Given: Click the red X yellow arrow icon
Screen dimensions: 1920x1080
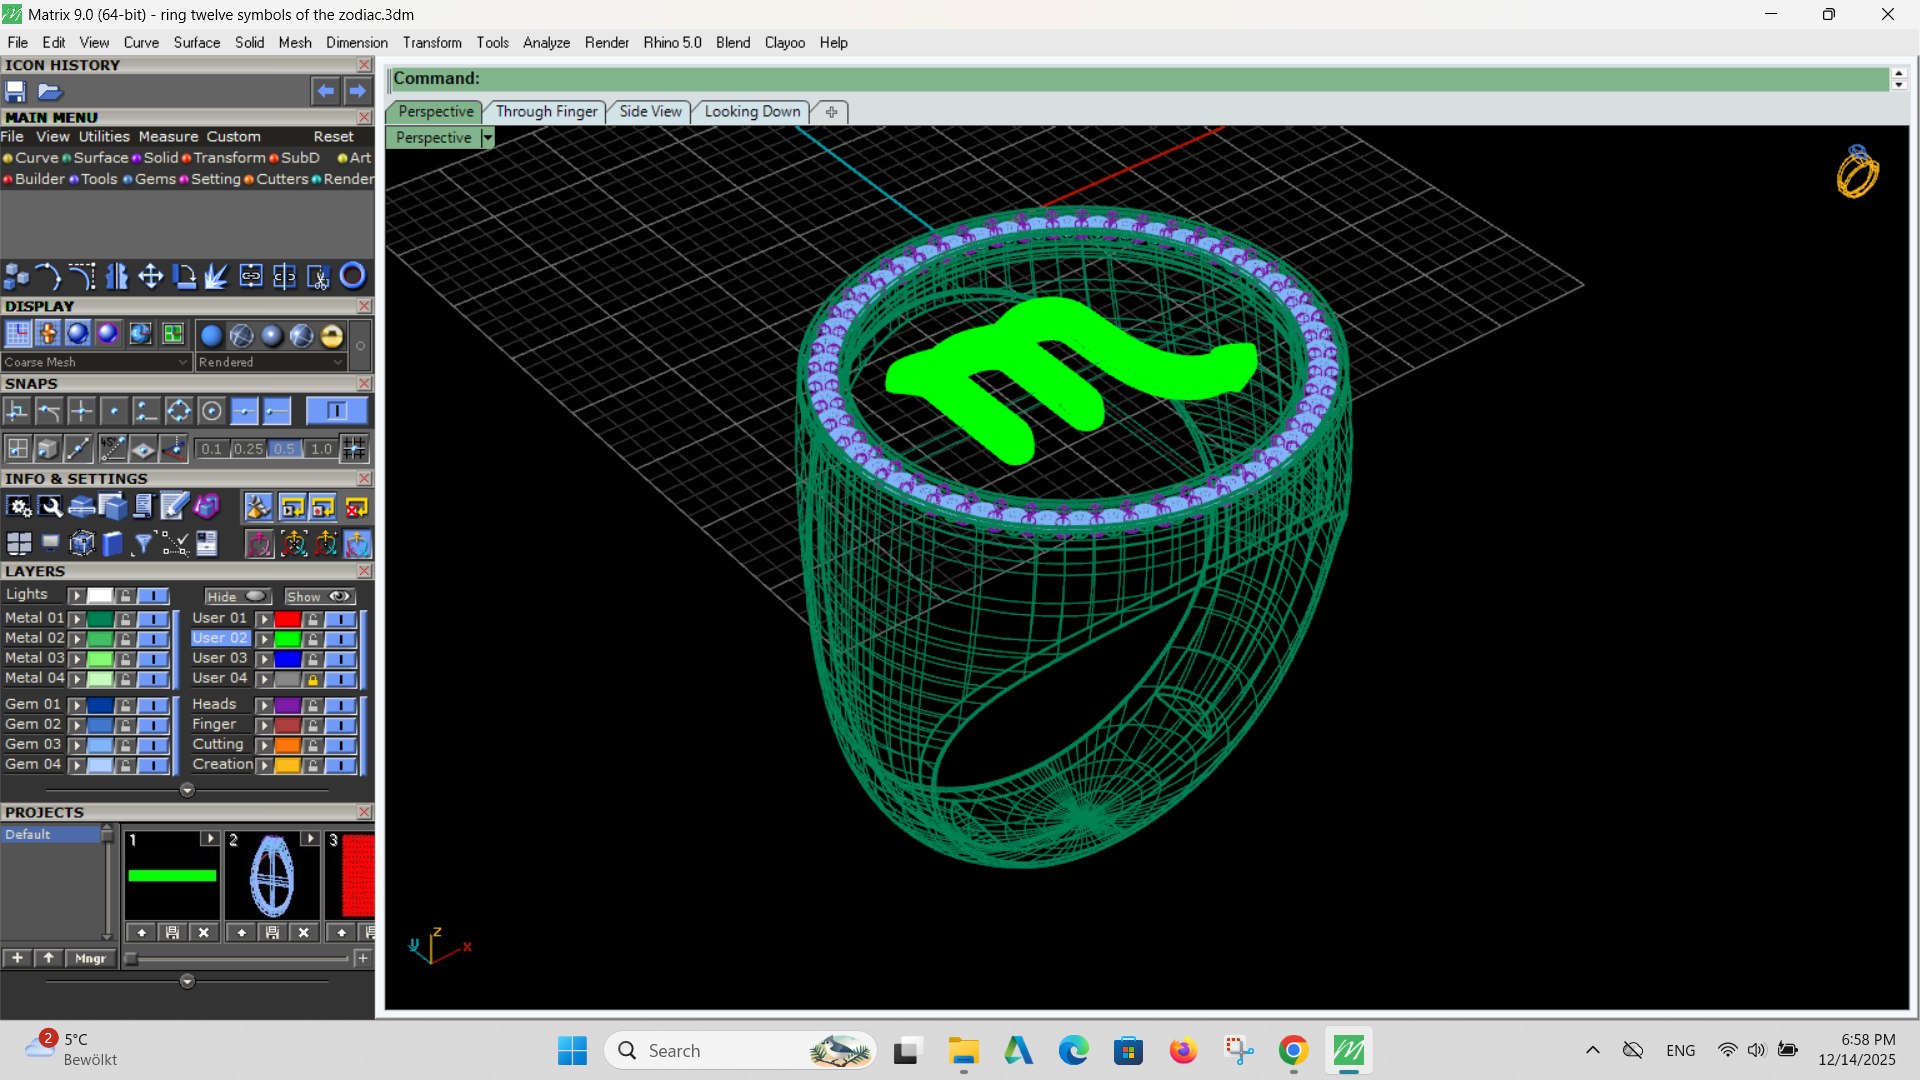Looking at the screenshot, I should pos(357,507).
